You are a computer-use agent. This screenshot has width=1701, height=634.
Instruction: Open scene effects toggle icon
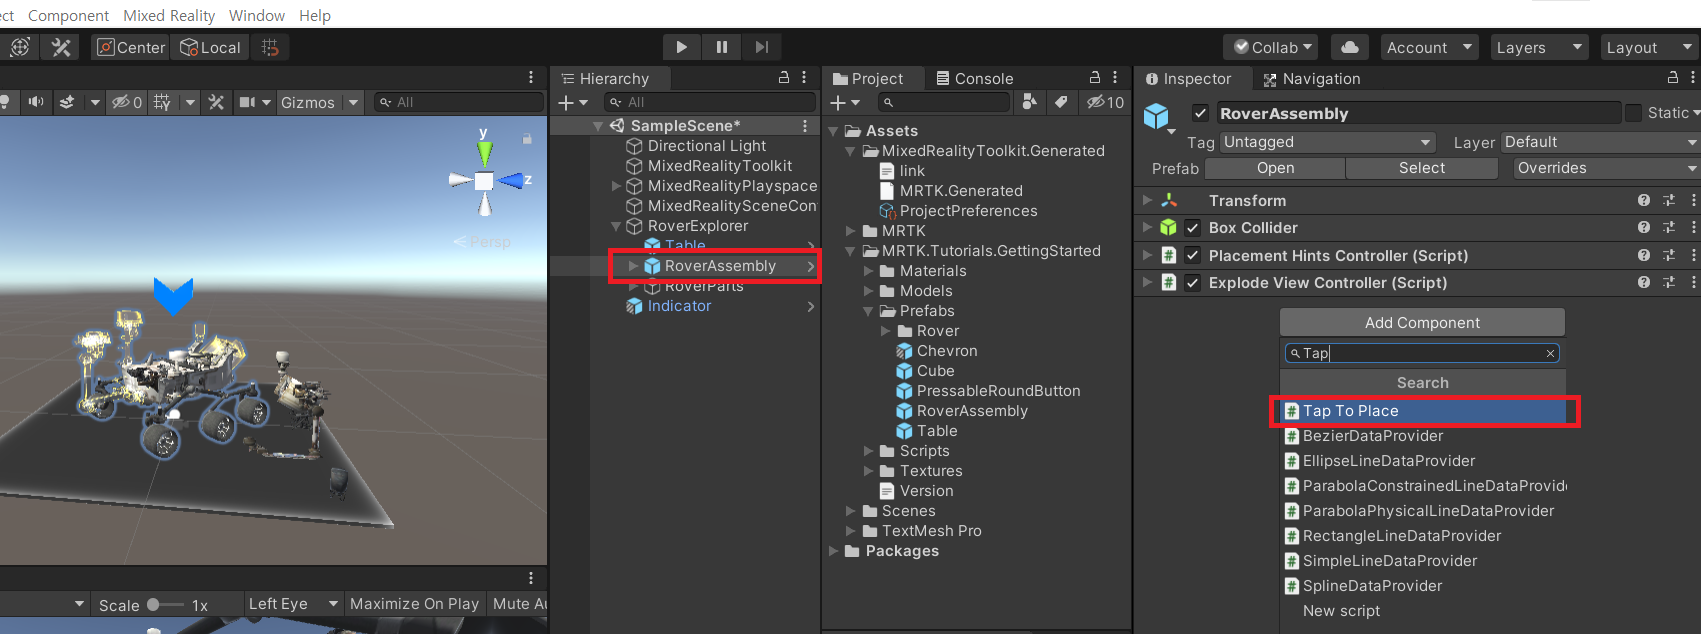click(67, 102)
